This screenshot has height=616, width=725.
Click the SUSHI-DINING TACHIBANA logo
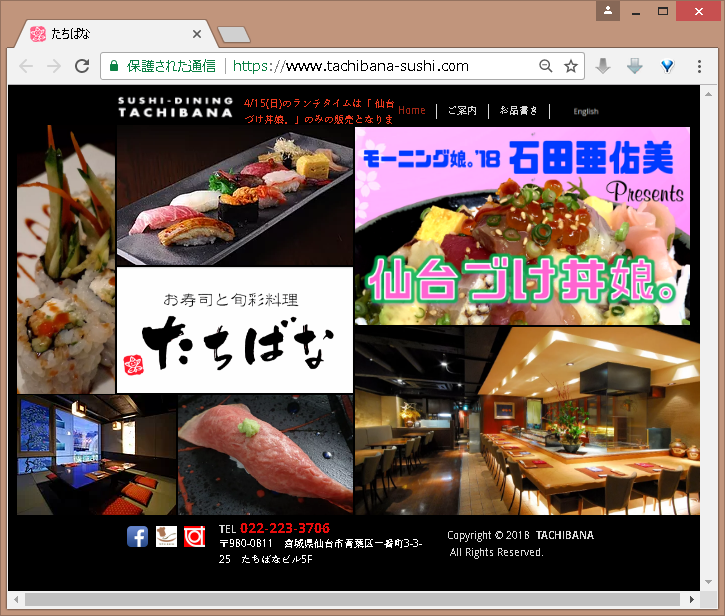(175, 107)
